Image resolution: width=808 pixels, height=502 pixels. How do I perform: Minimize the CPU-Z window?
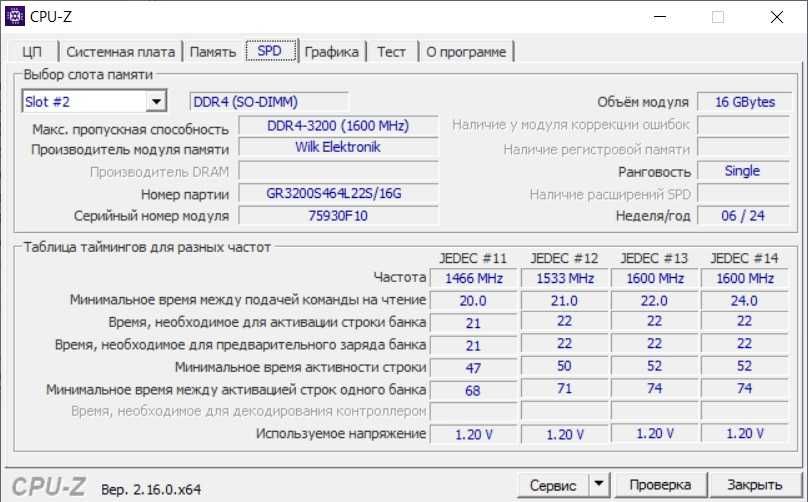660,17
